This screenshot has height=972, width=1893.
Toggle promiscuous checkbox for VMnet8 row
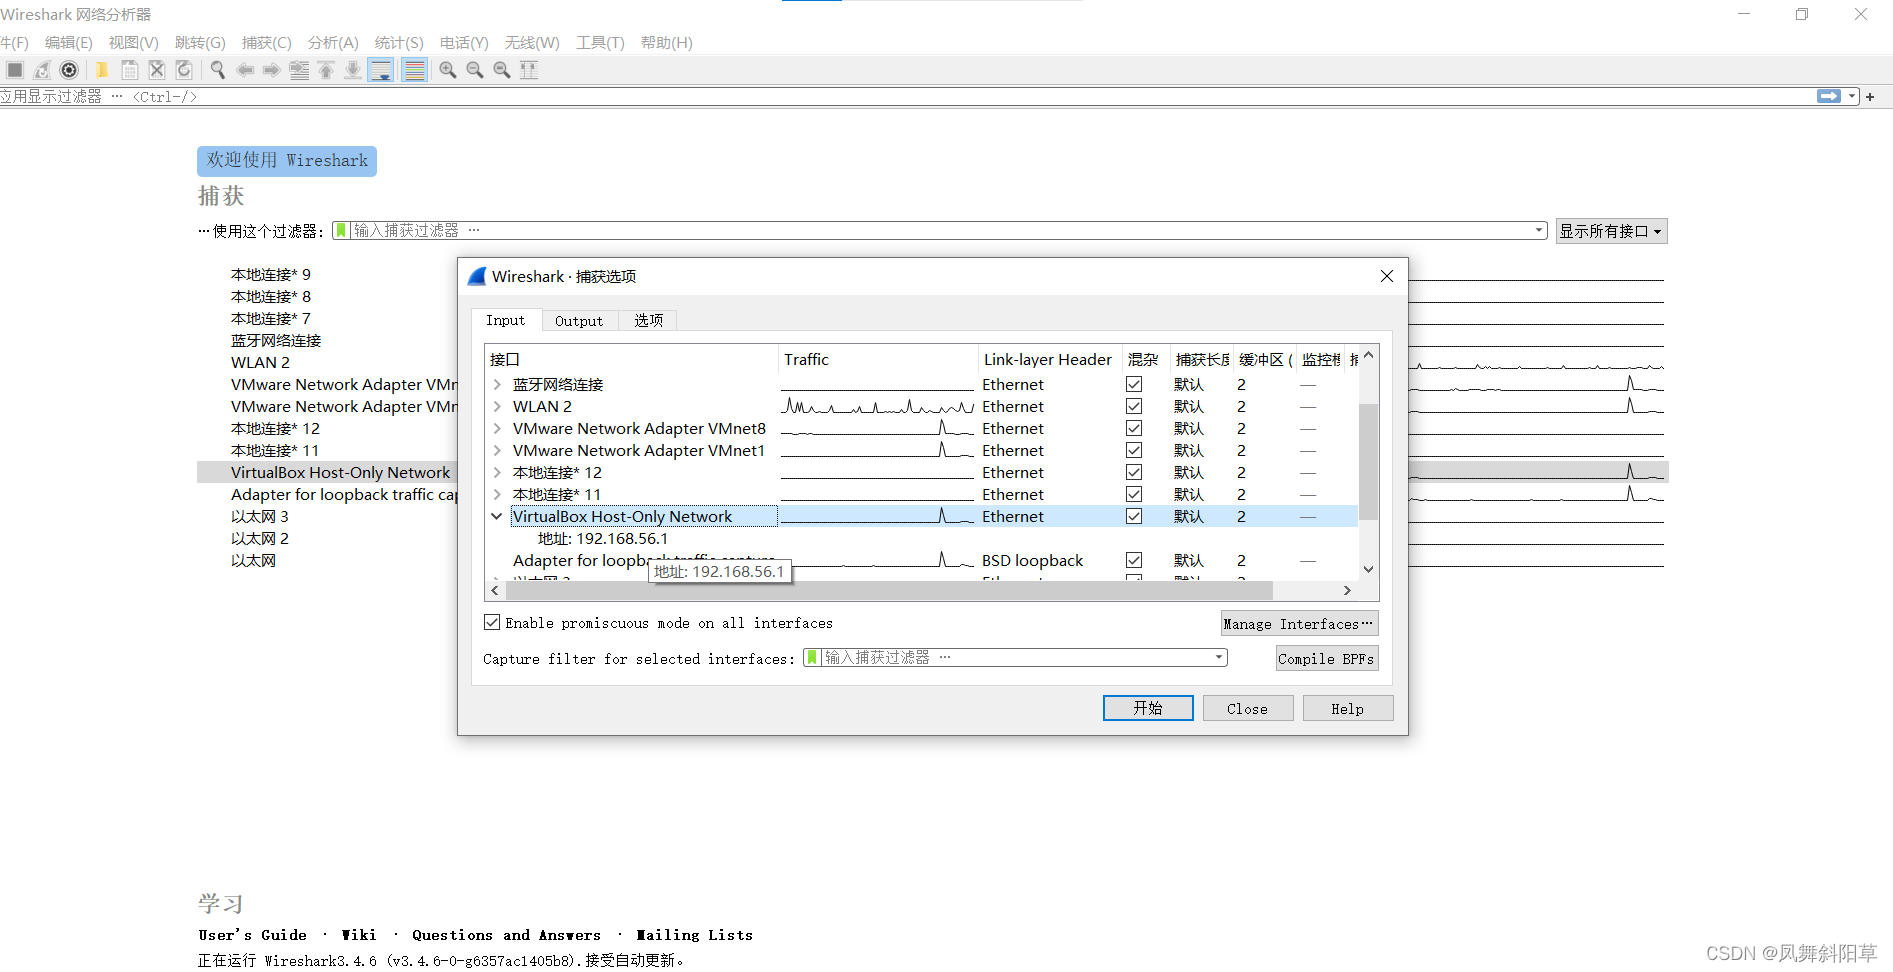coord(1134,428)
